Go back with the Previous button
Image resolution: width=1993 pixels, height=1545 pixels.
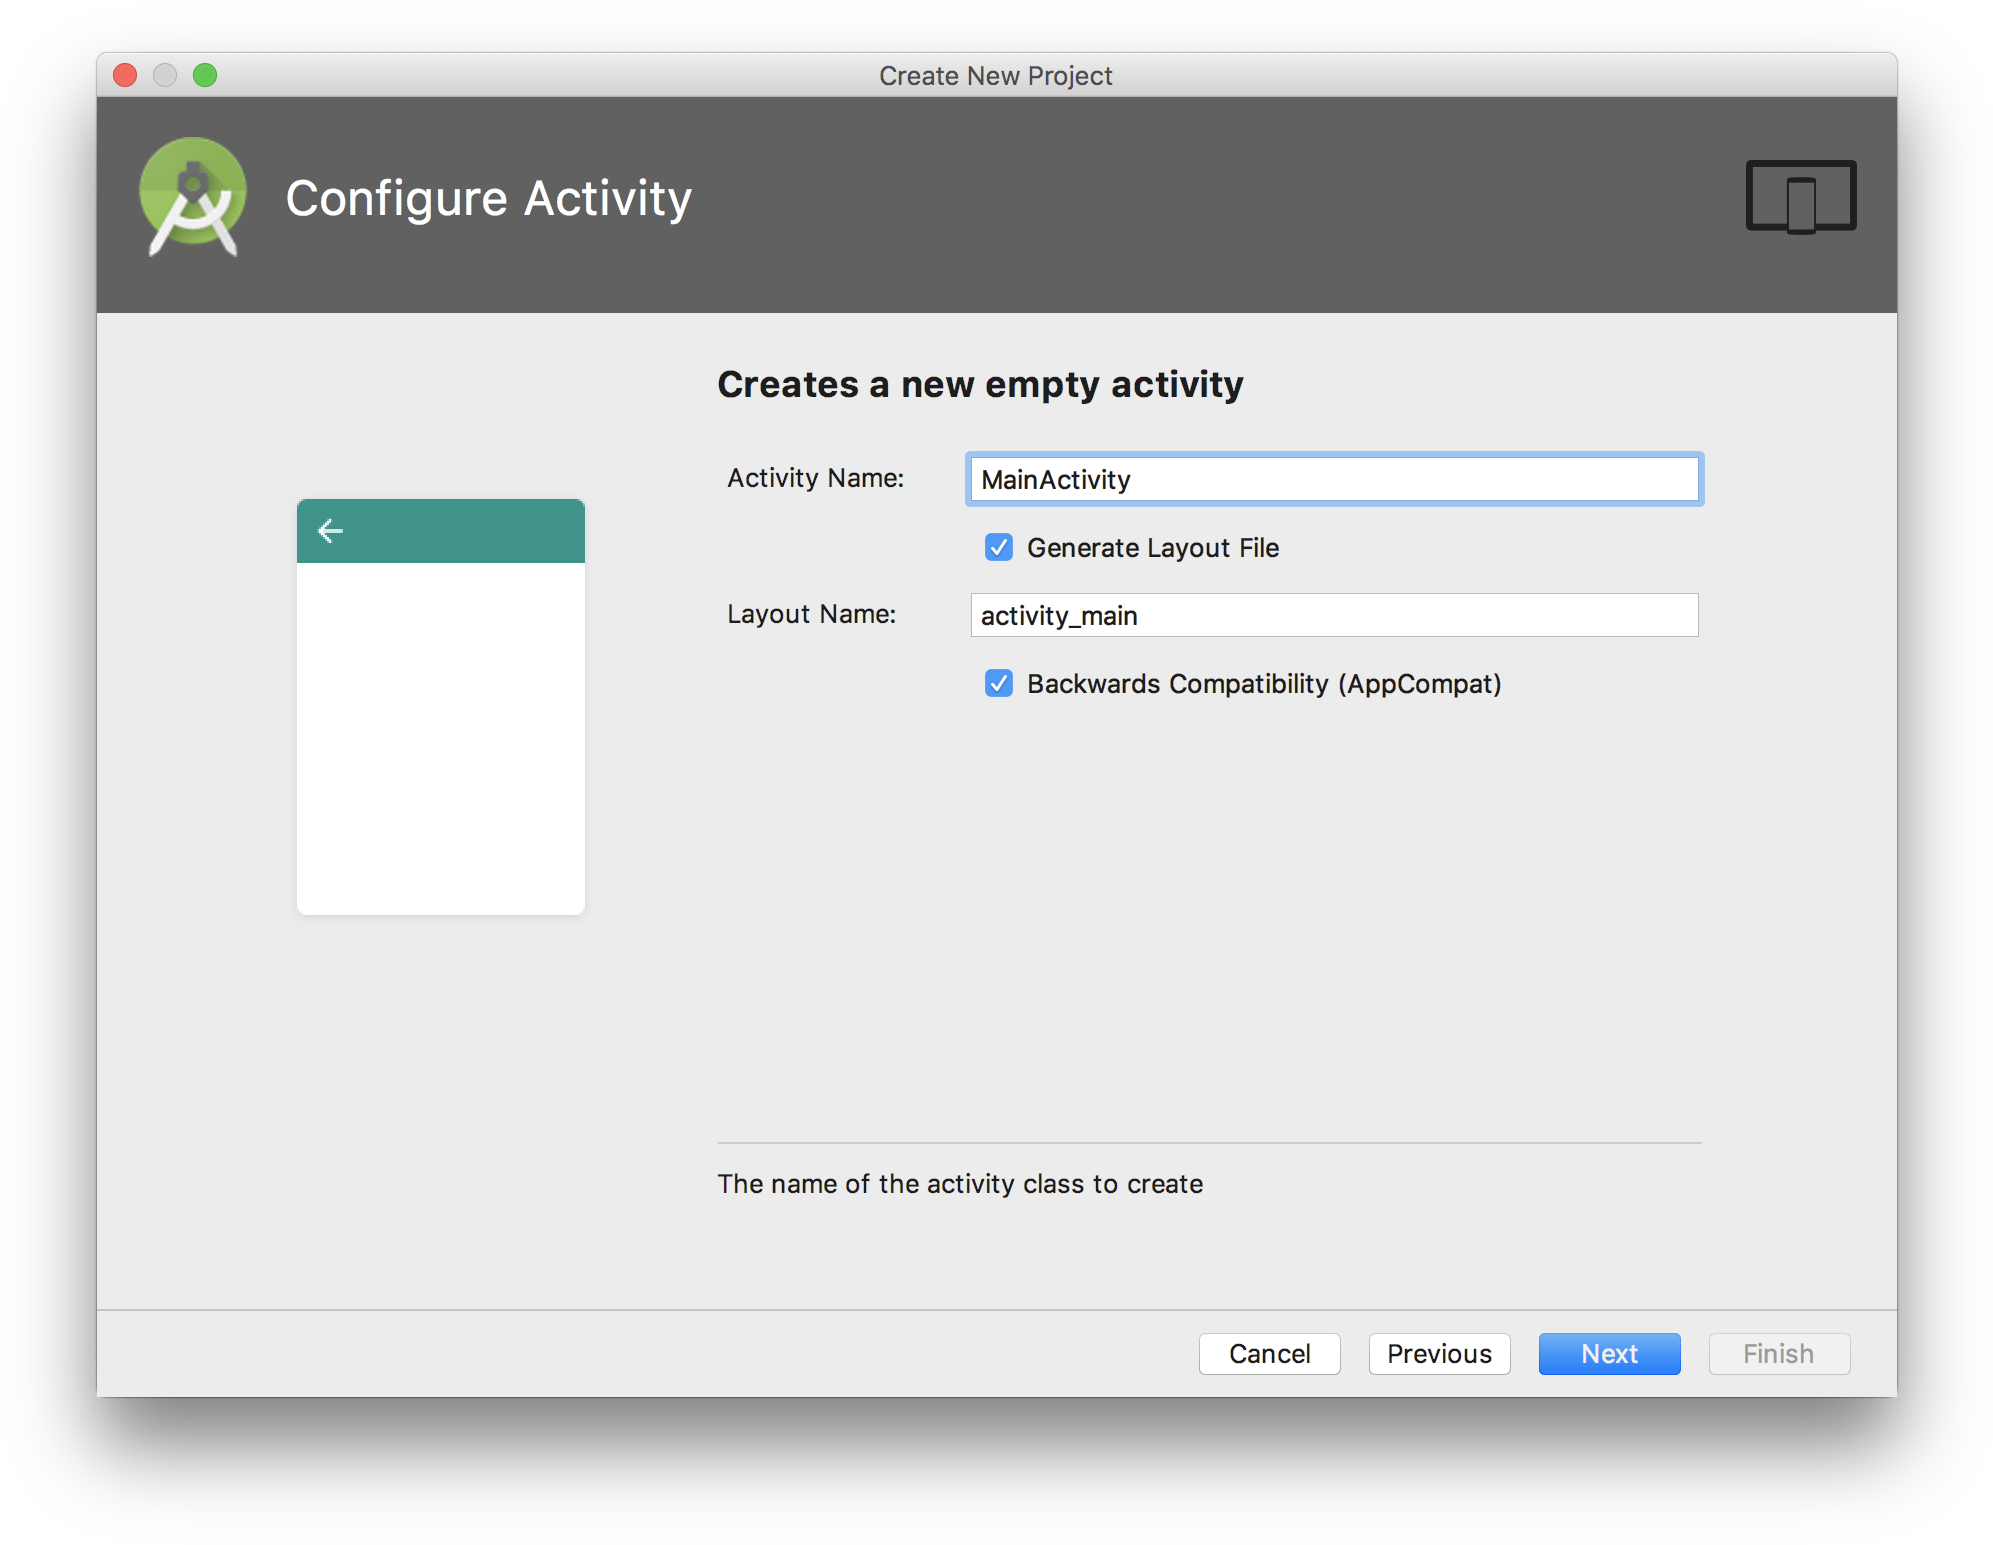coord(1439,1354)
